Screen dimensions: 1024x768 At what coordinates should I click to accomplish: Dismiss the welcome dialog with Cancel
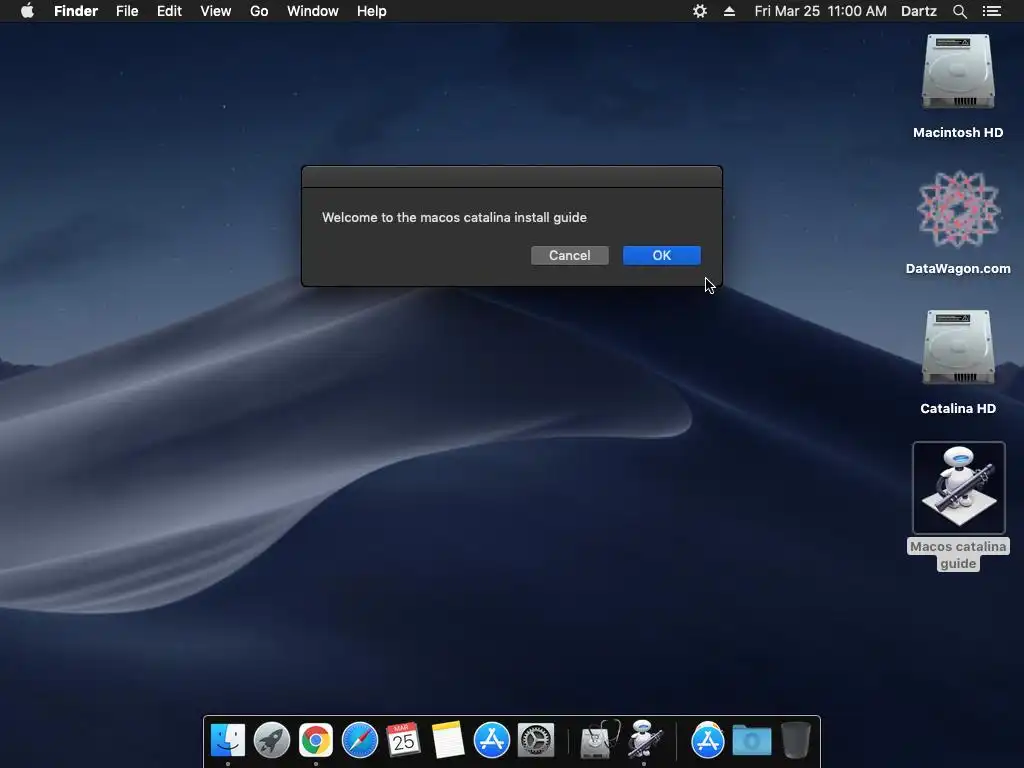coord(569,255)
